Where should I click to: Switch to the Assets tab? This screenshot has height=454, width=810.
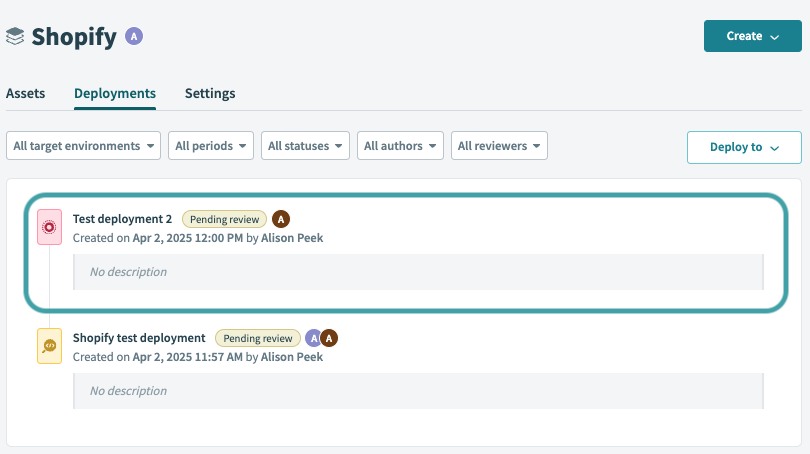[x=26, y=93]
